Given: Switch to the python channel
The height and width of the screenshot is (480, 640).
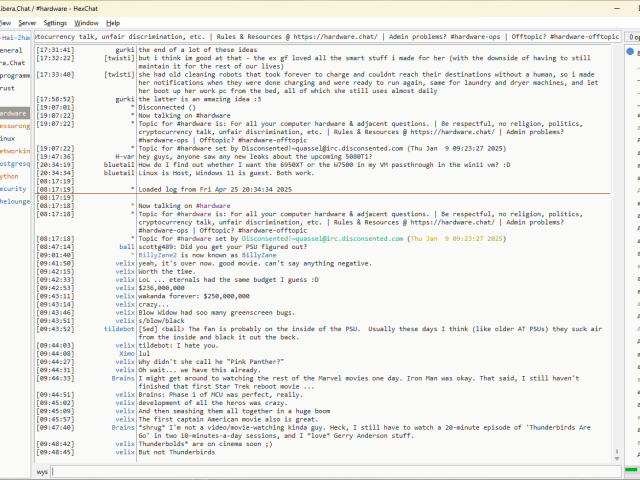Looking at the screenshot, I should pos(10,176).
